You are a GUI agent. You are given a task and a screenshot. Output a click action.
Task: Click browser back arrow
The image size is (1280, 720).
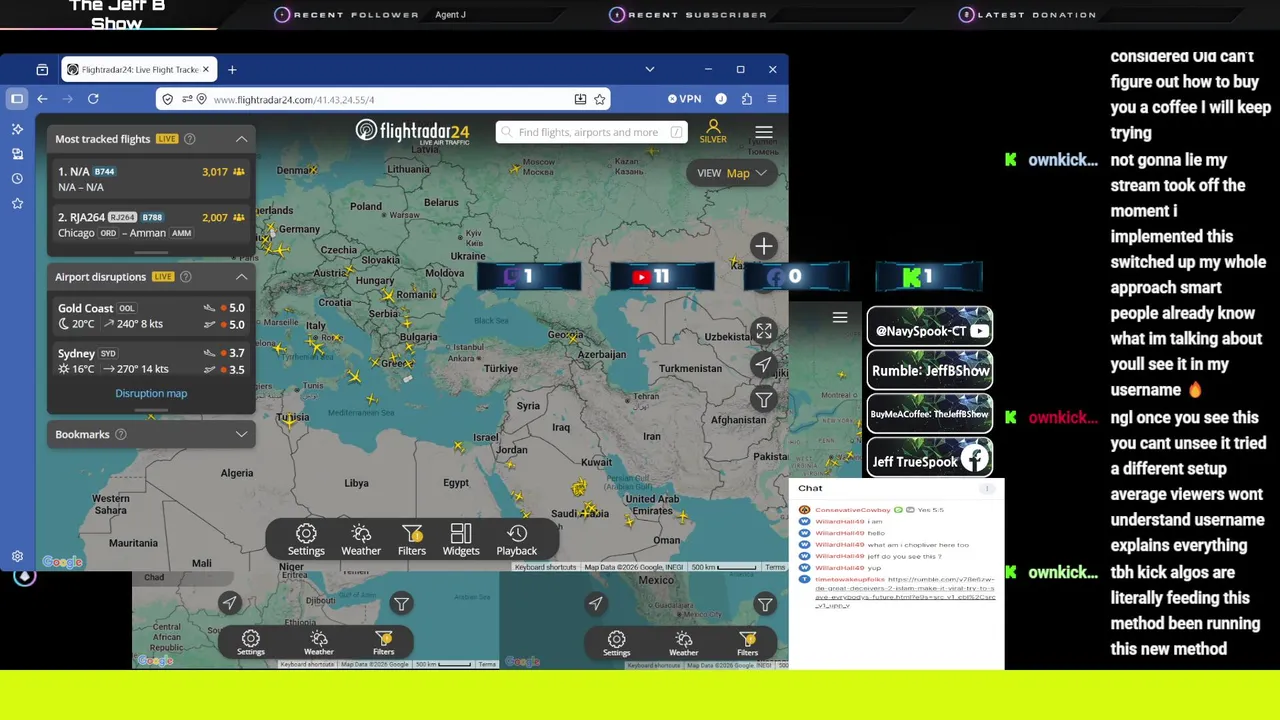click(x=42, y=99)
